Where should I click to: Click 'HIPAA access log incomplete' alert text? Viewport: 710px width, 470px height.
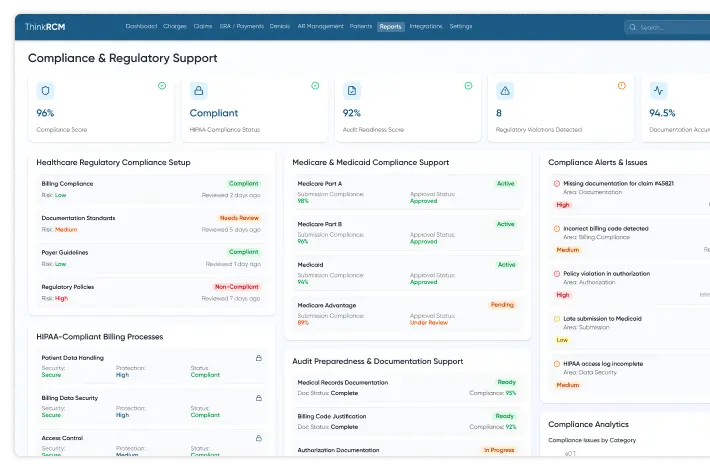(x=603, y=364)
